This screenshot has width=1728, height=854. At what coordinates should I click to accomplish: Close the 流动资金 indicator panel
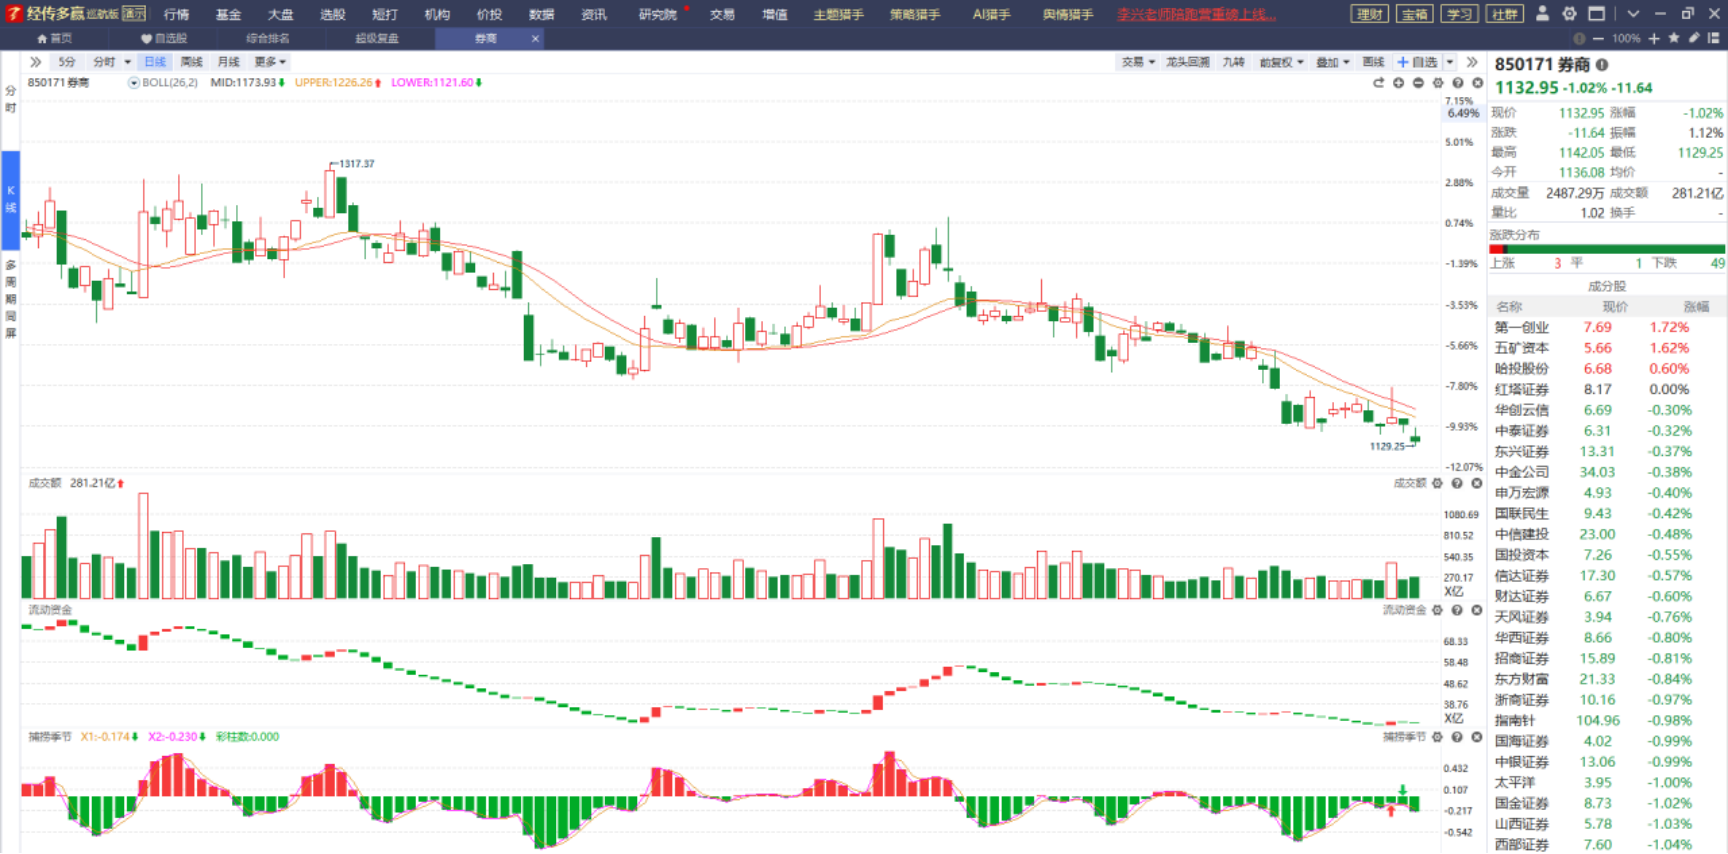tap(1476, 610)
